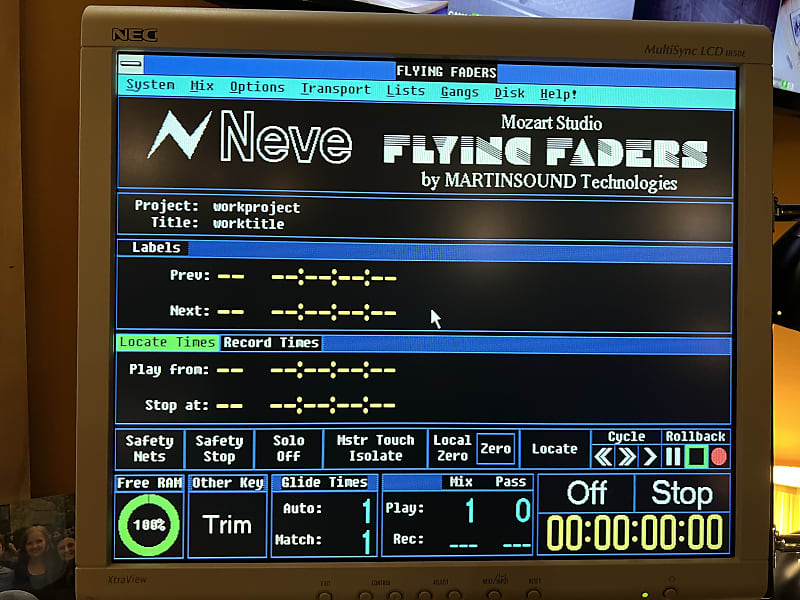Screen dimensions: 800x600
Task: Click the 00:00:00:00 timecode display
Action: point(633,531)
